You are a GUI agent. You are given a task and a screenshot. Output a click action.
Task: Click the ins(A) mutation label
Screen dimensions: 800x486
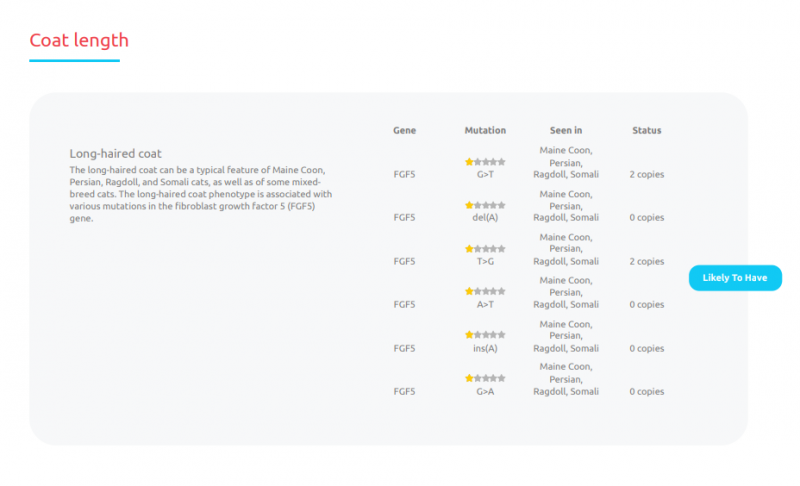click(485, 348)
